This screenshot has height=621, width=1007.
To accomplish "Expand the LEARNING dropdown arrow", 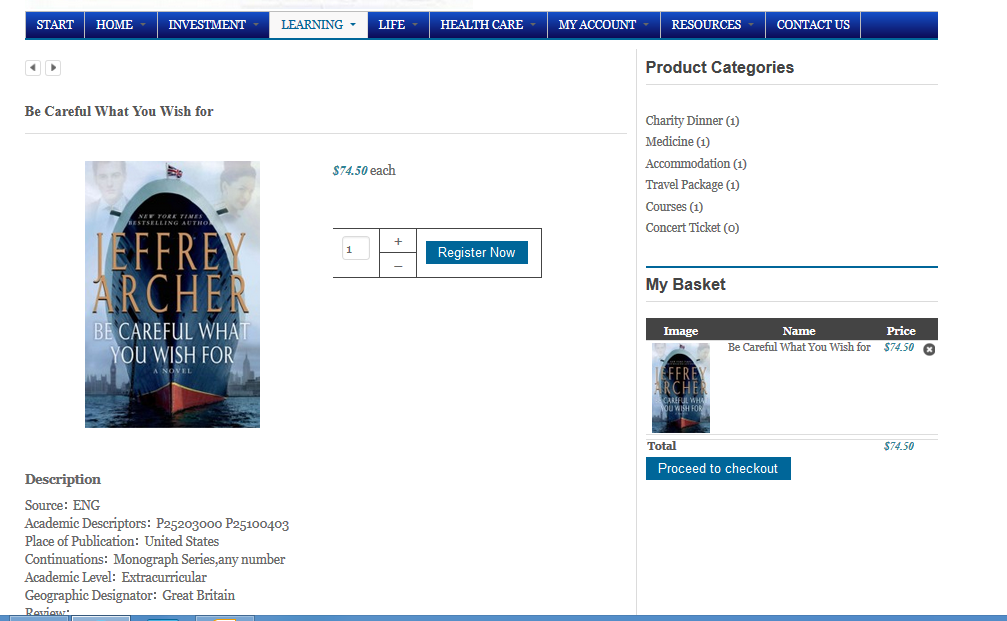I will tap(353, 25).
